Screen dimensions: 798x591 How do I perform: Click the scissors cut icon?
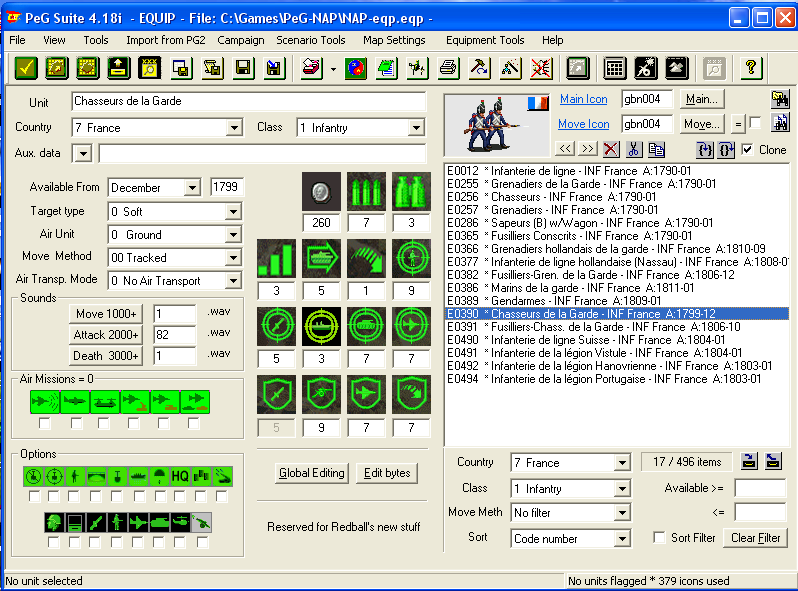point(633,149)
